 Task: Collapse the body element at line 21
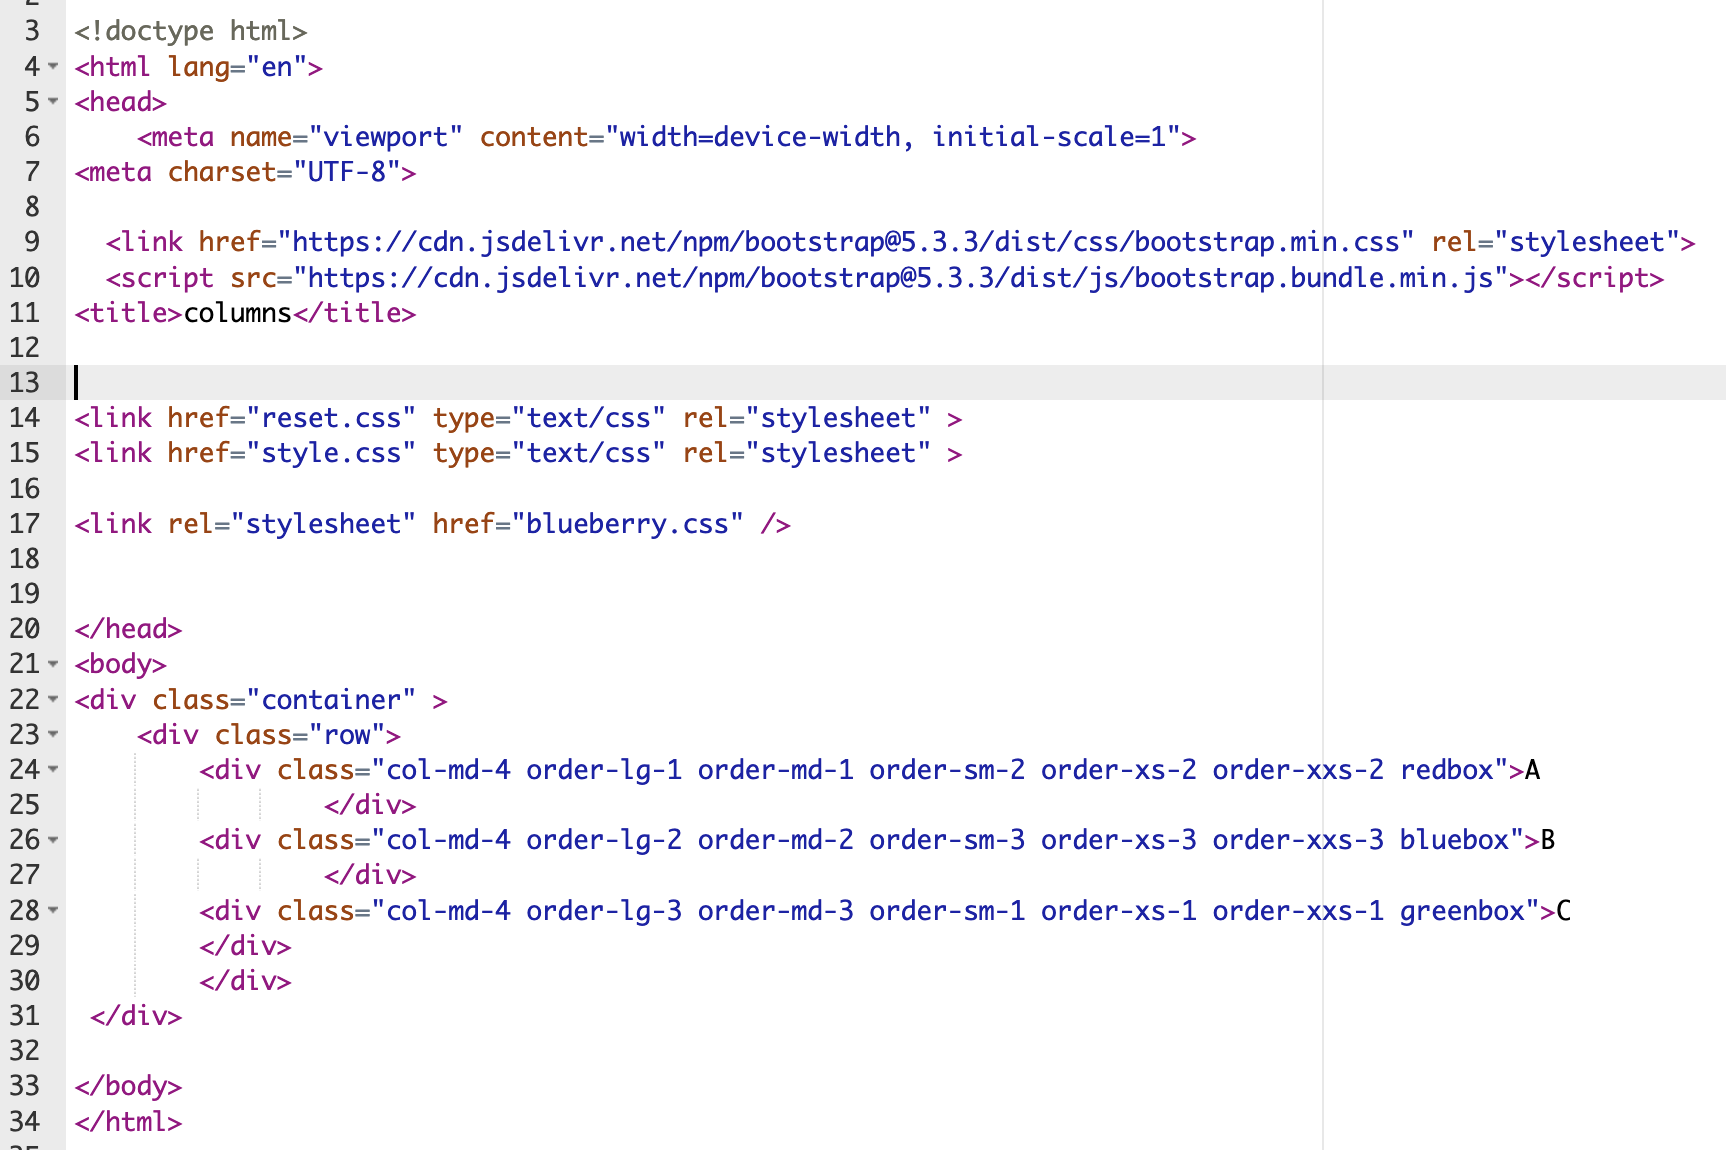[x=52, y=663]
